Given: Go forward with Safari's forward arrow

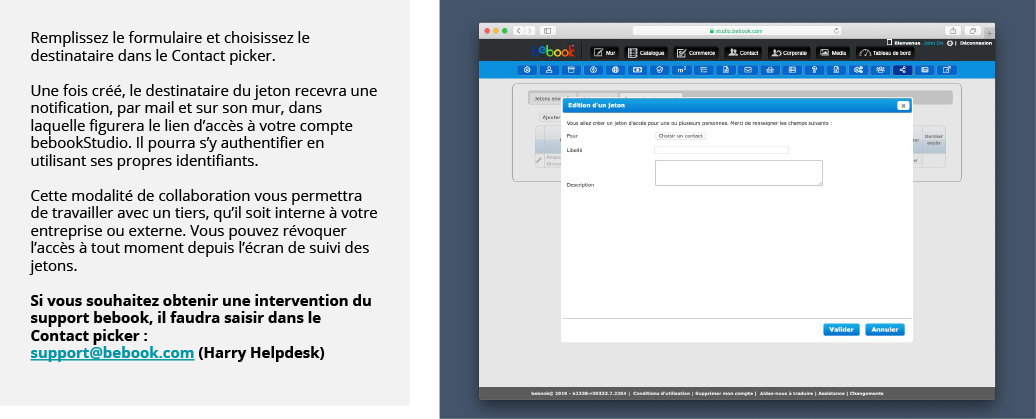Looking at the screenshot, I should click(x=529, y=31).
